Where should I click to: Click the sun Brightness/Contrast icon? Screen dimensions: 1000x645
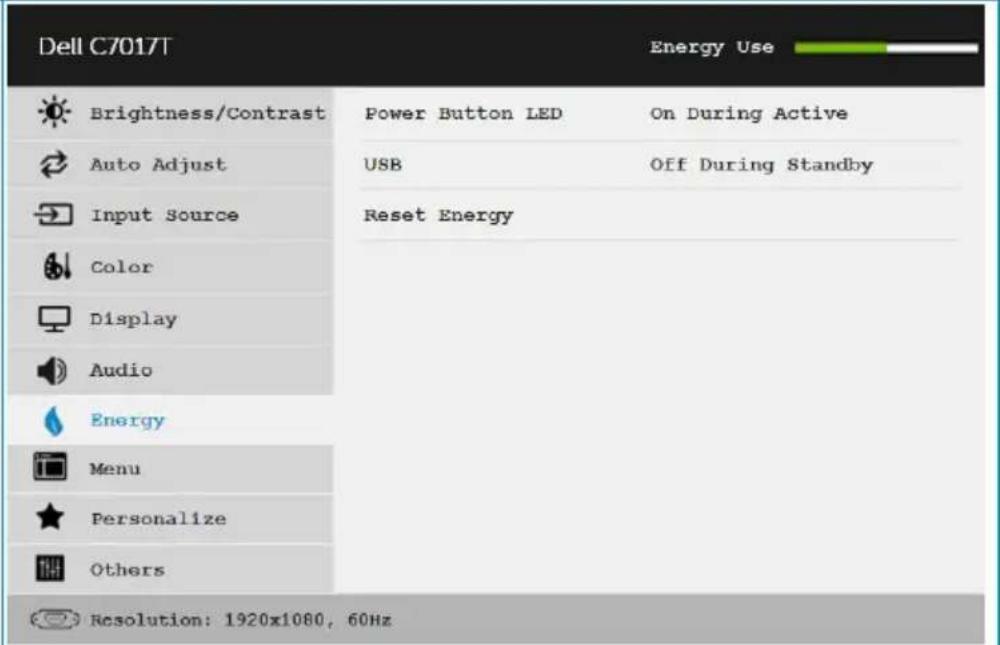(x=54, y=112)
